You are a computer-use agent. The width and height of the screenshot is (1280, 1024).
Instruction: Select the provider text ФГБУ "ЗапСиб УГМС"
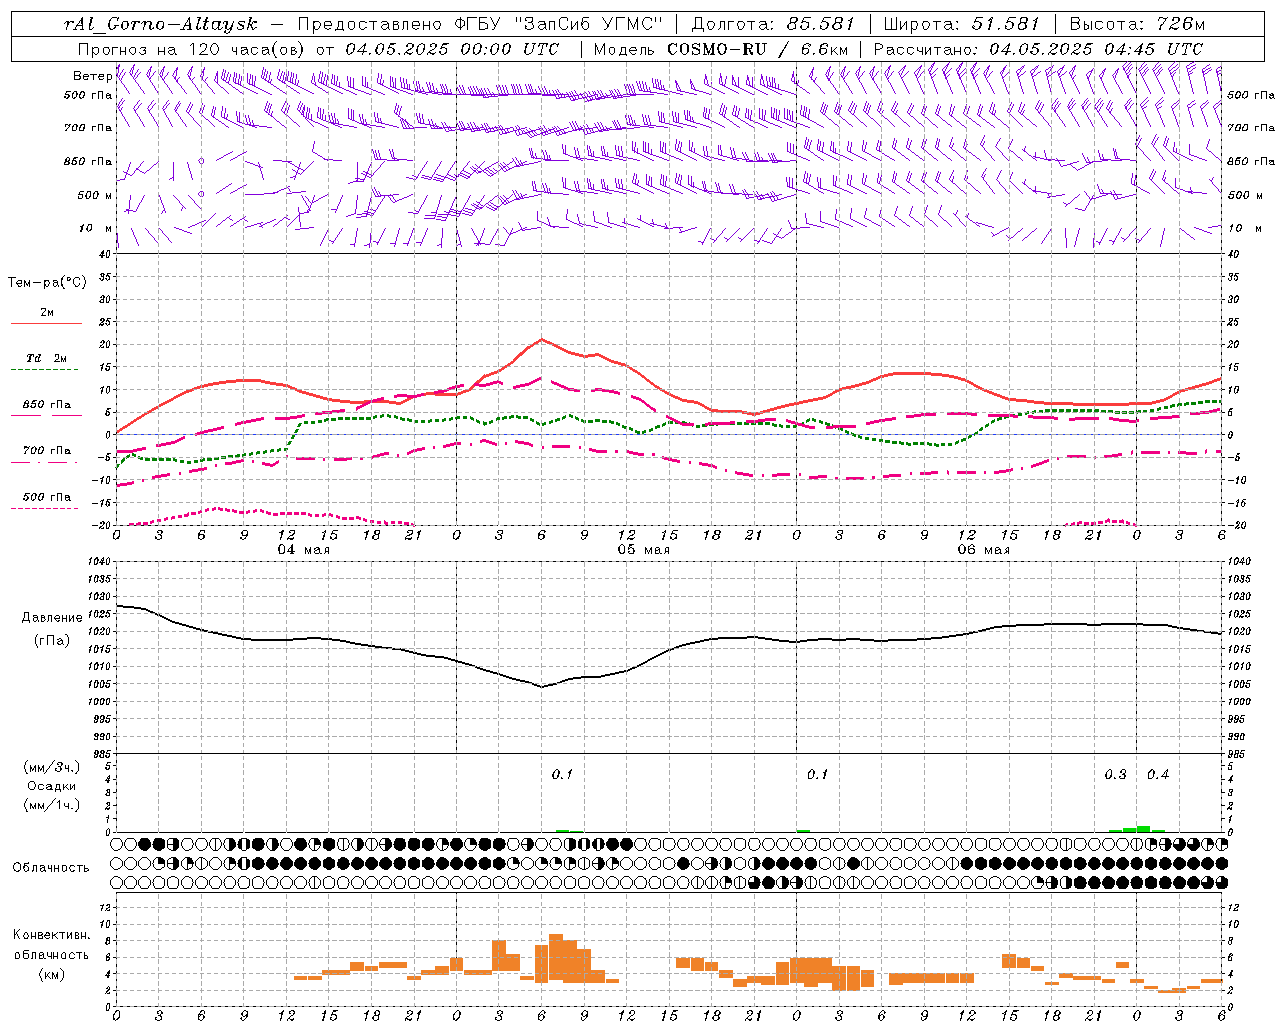click(558, 24)
